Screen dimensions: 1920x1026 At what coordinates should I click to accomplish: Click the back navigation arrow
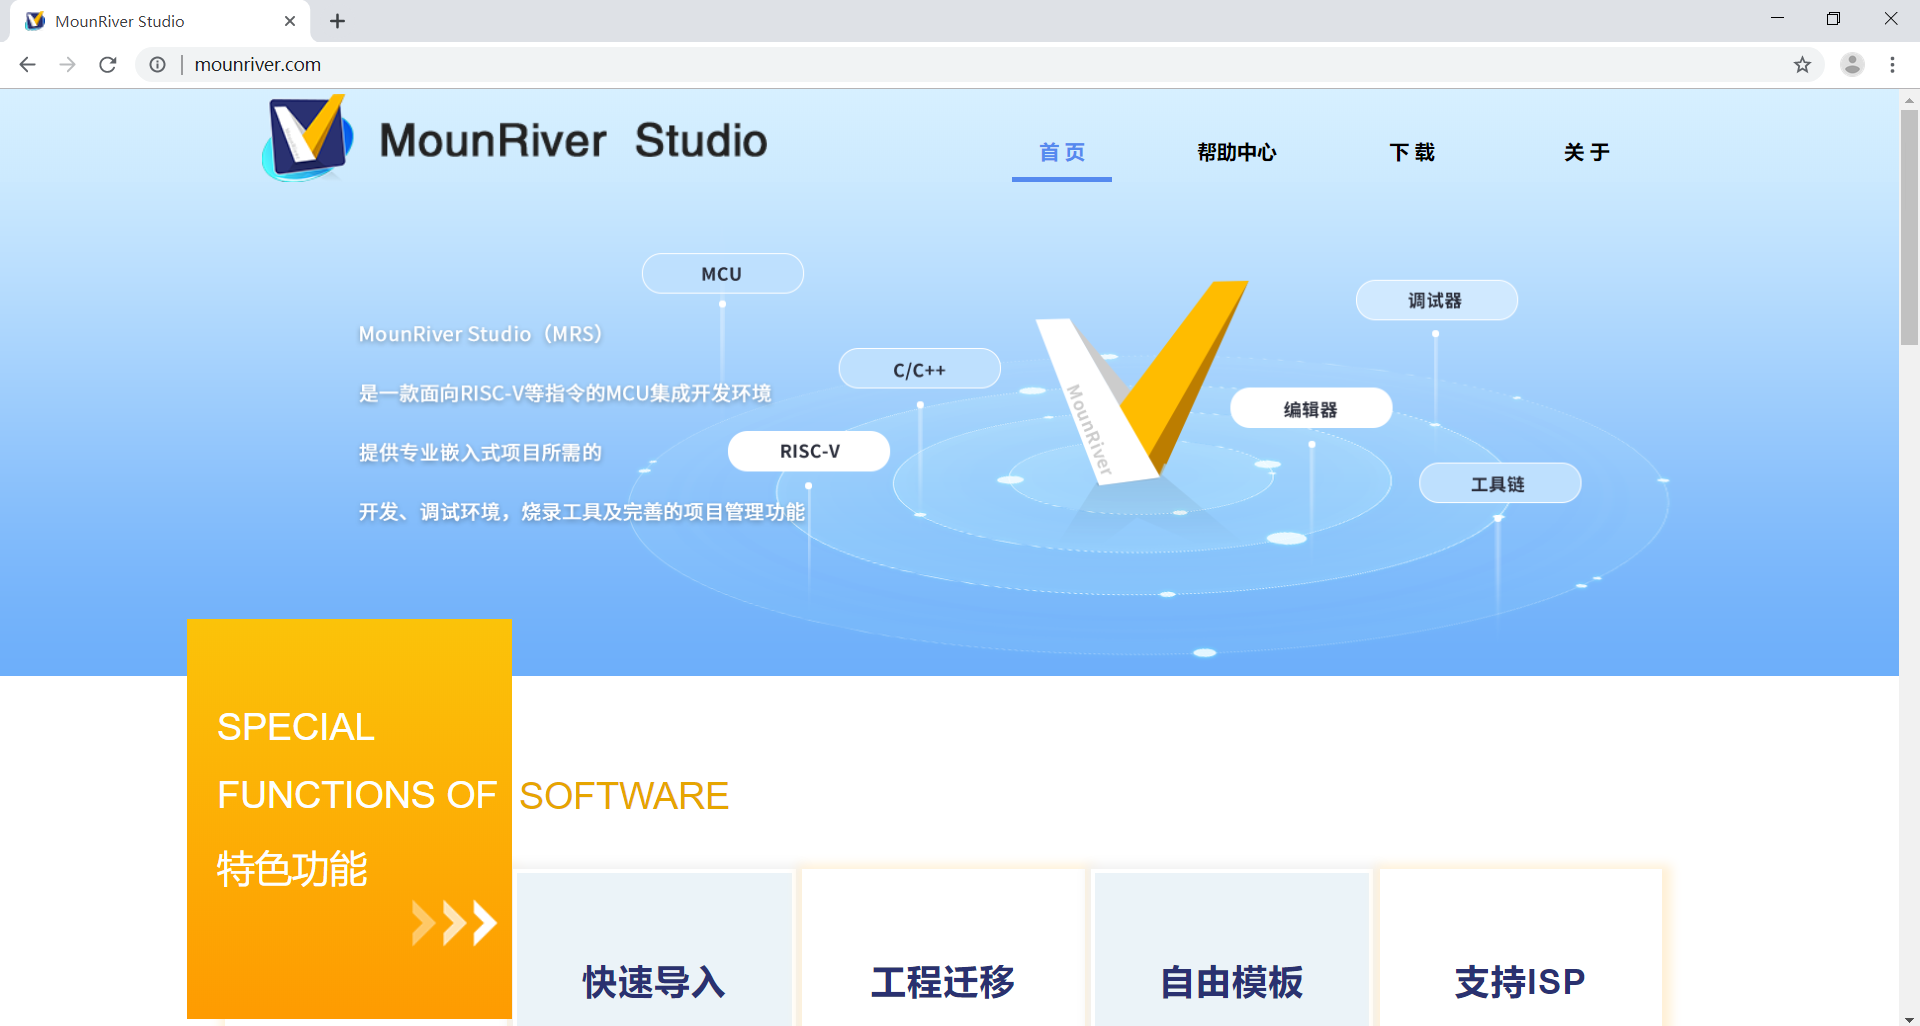pos(26,64)
